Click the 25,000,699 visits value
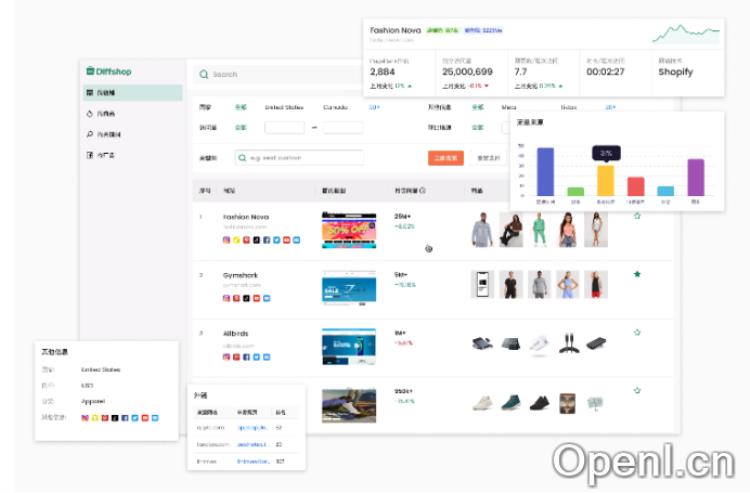750x493 pixels. coord(467,72)
